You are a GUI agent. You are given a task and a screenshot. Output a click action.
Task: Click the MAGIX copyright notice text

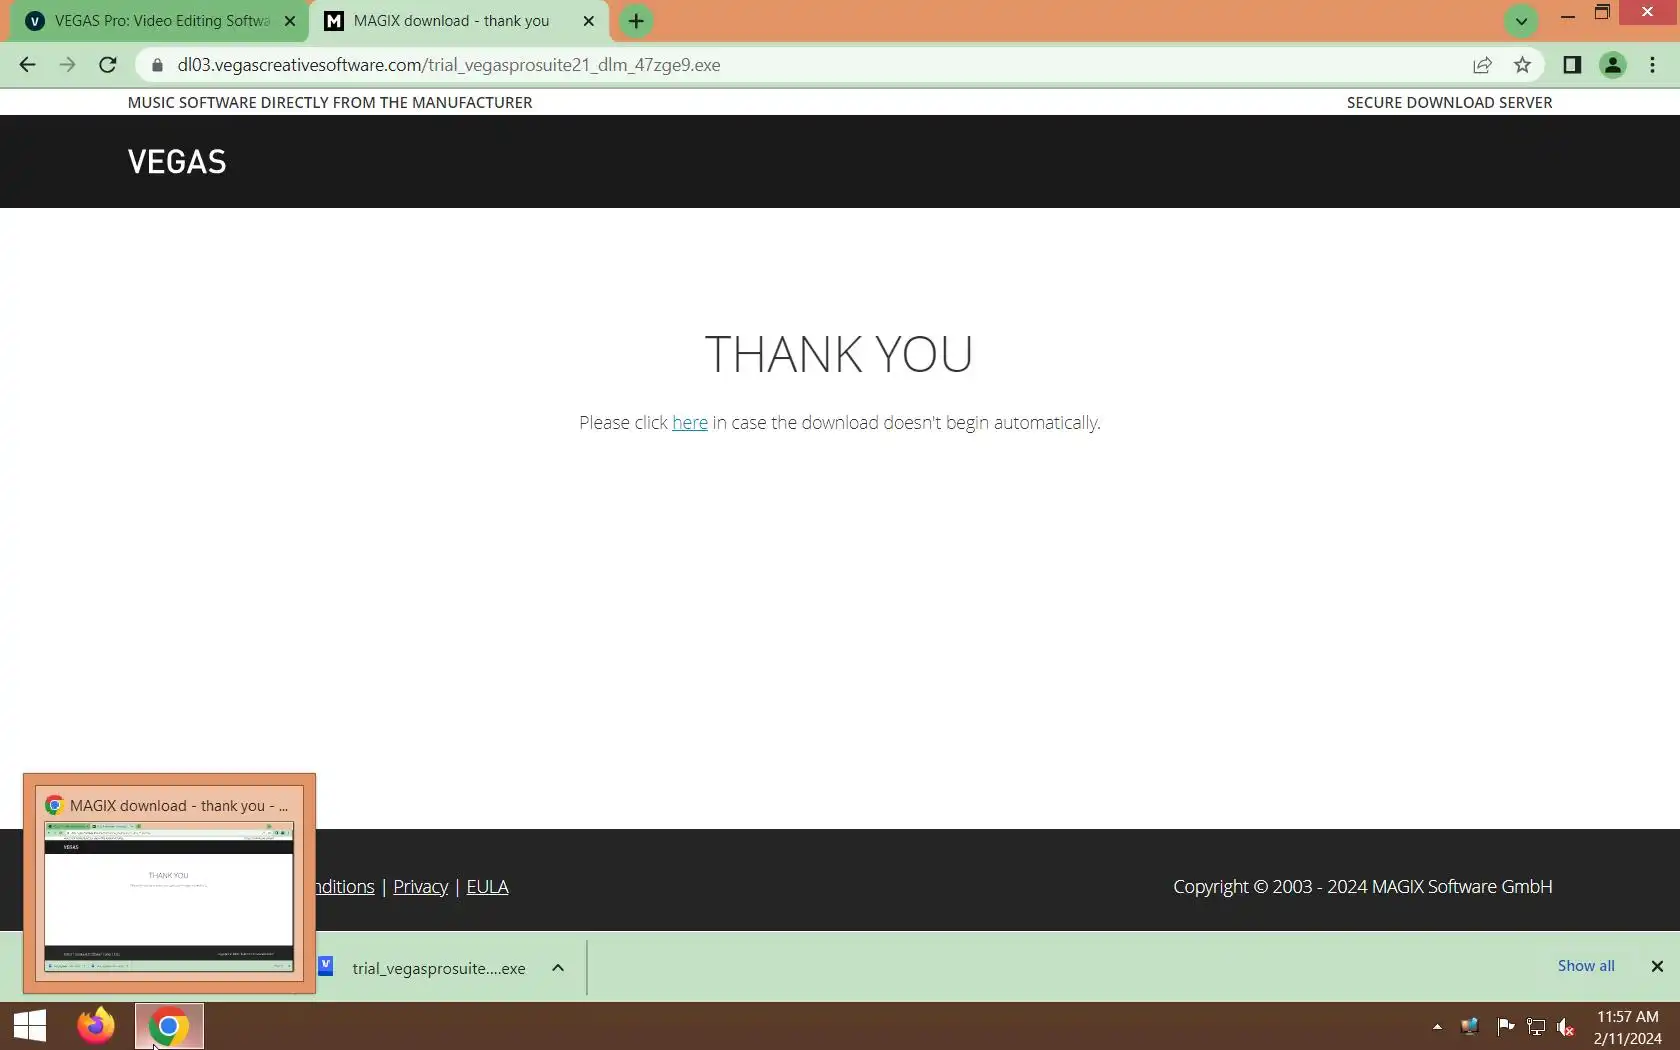pyautogui.click(x=1362, y=887)
